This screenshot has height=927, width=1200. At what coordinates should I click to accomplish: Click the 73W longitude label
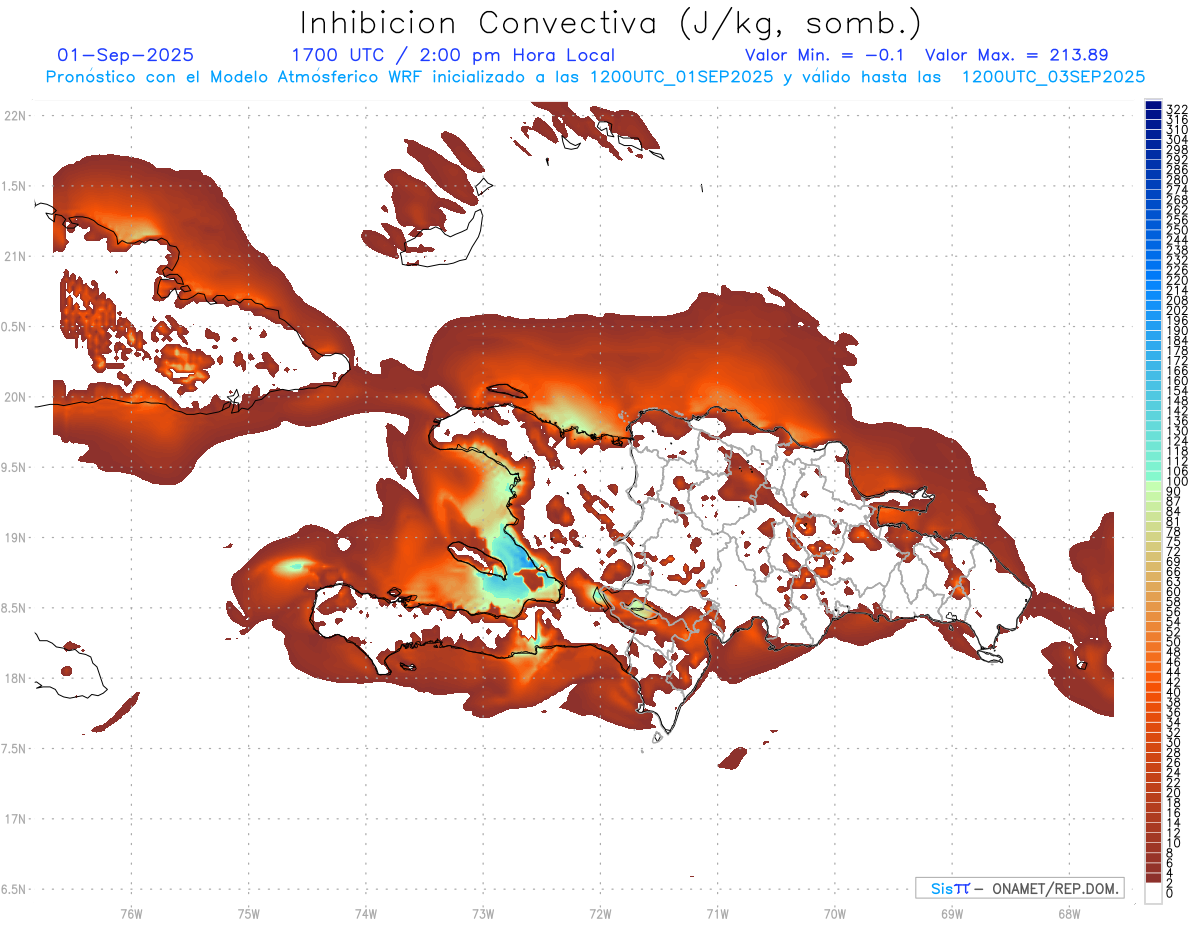point(483,913)
